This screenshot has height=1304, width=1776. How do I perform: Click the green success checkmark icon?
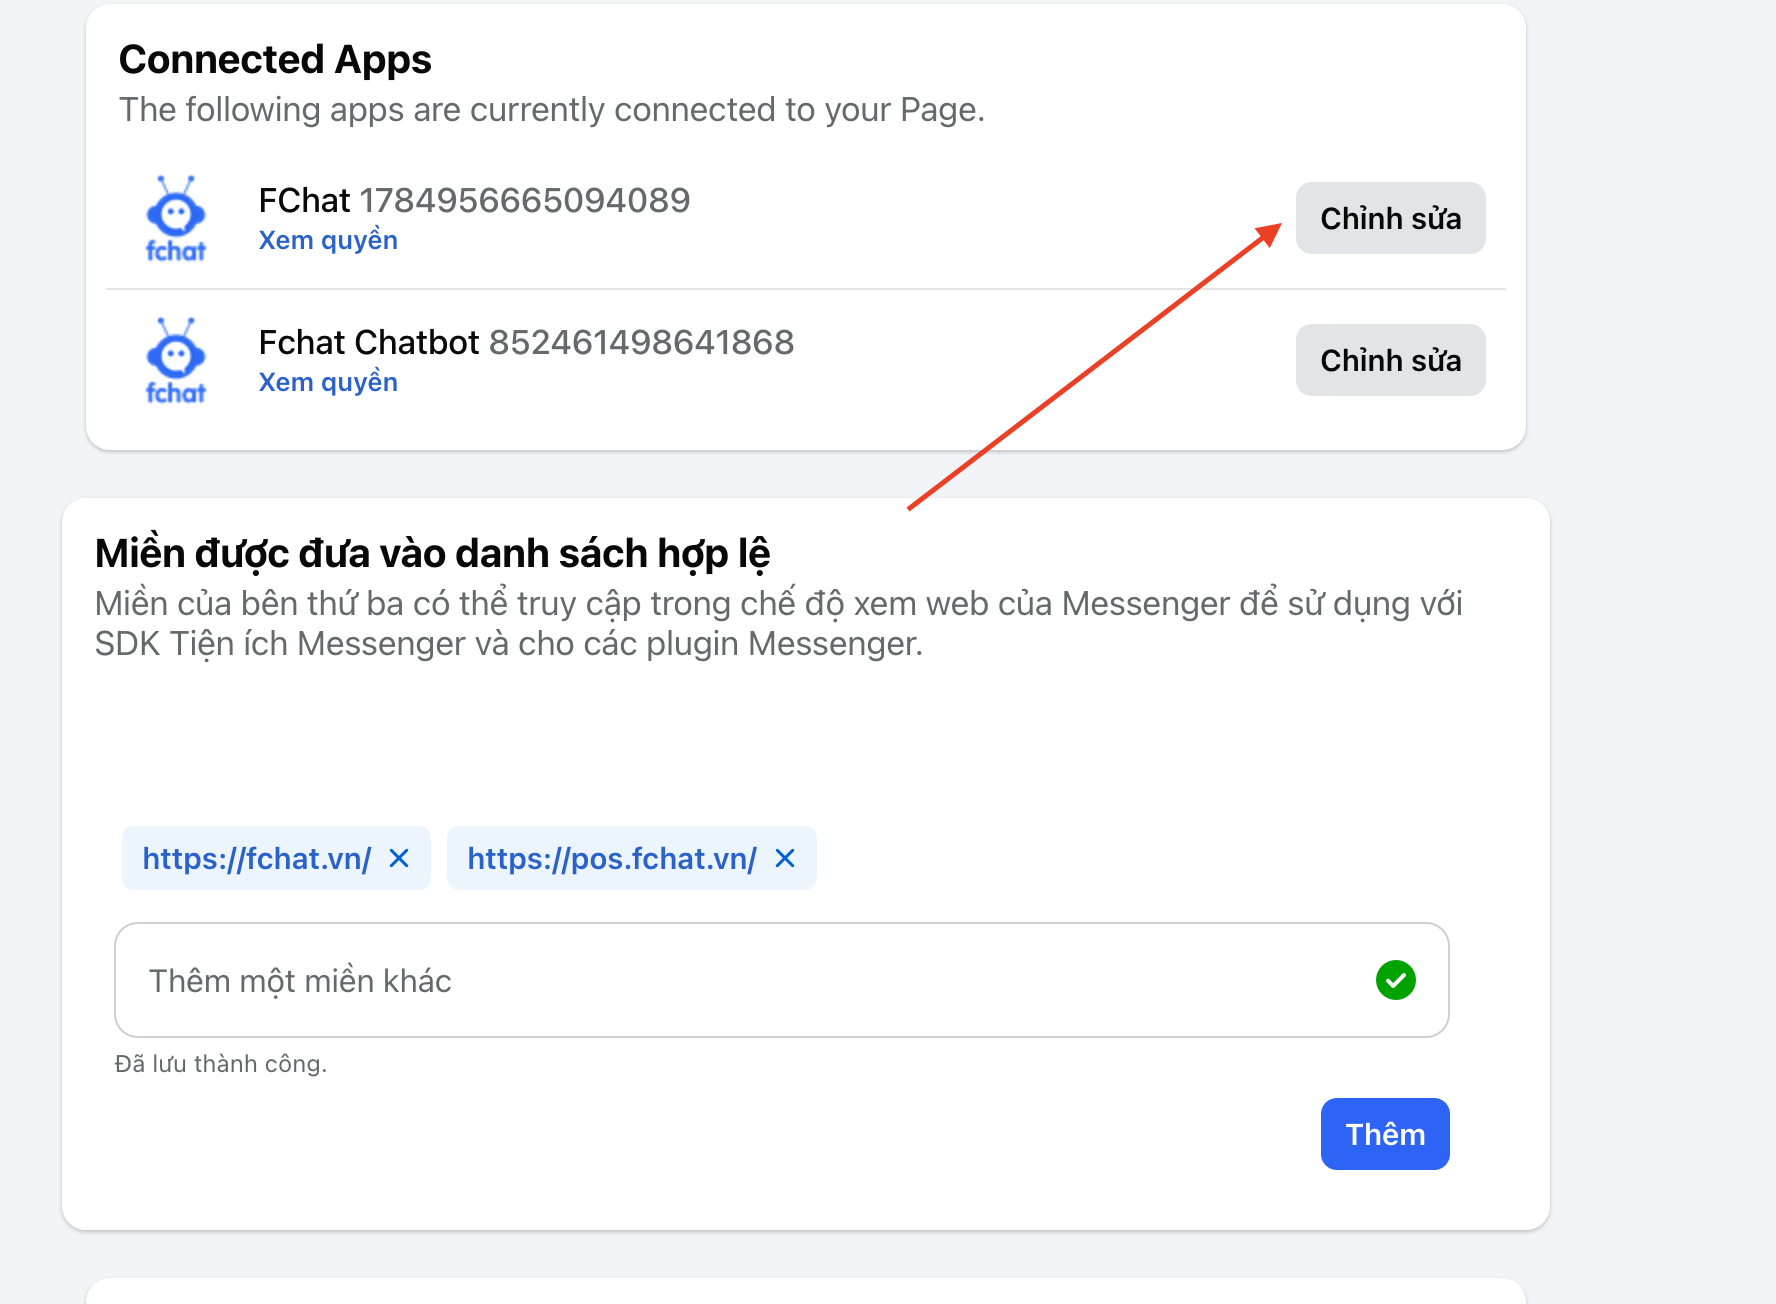pos(1395,980)
